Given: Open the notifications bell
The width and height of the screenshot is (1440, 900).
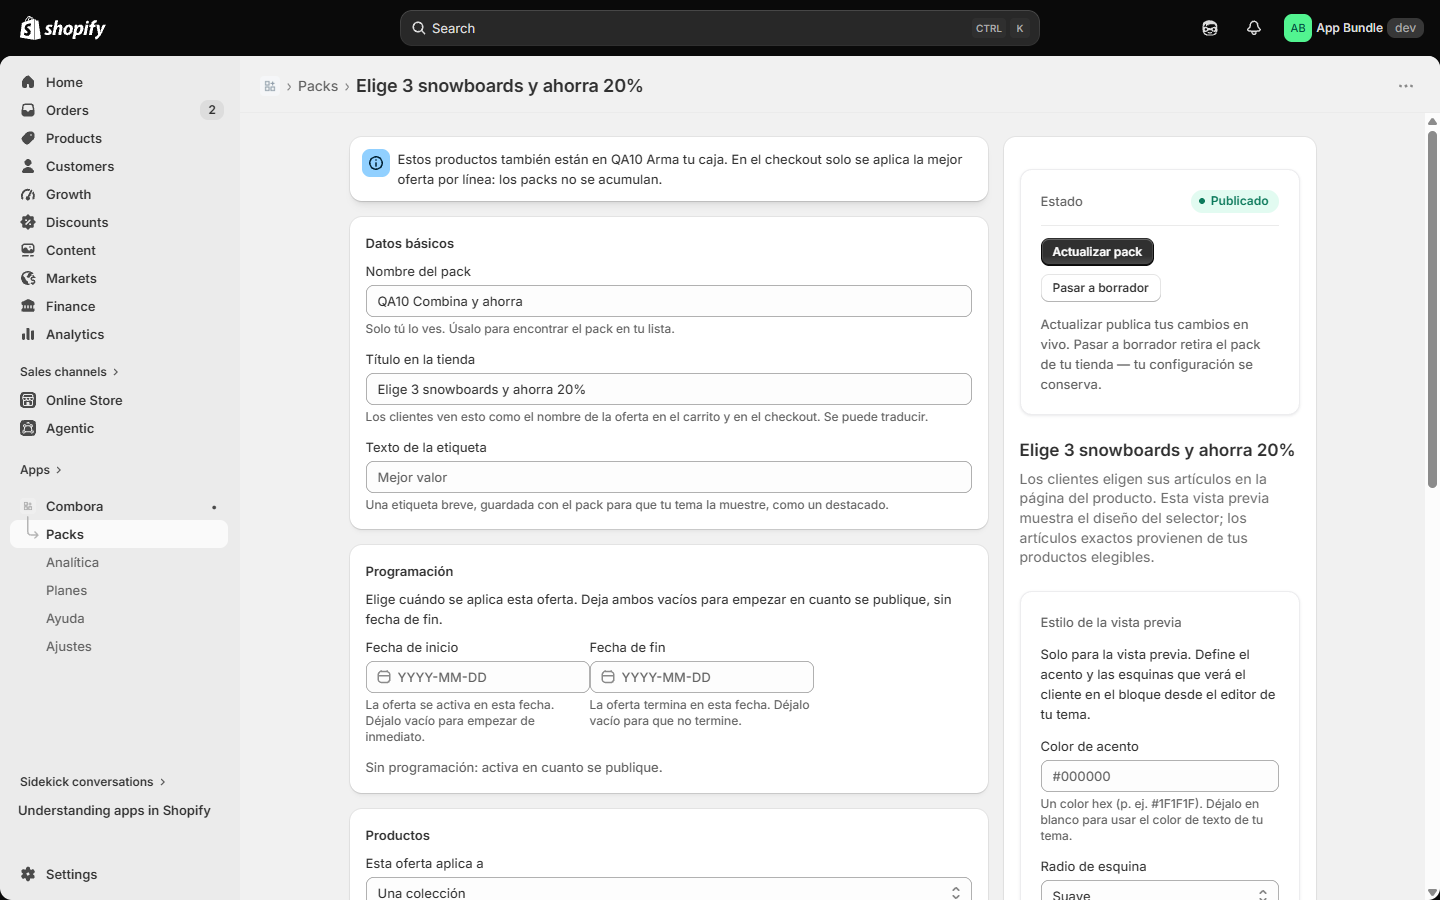Looking at the screenshot, I should [x=1254, y=28].
